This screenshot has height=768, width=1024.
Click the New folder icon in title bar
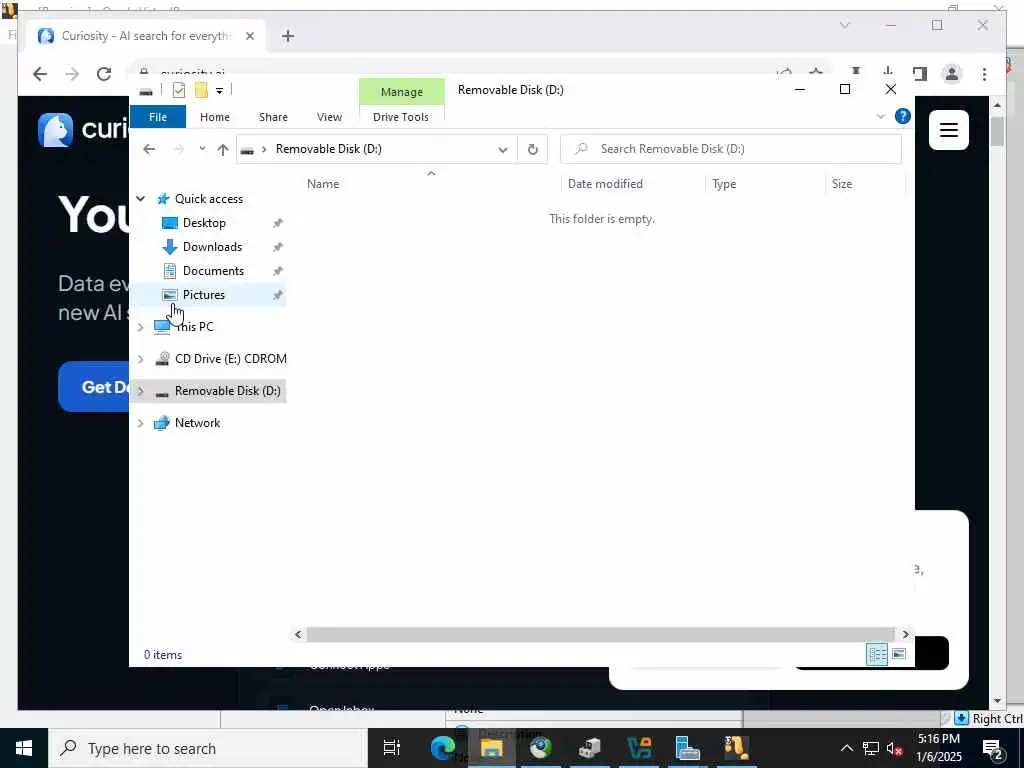click(x=201, y=90)
